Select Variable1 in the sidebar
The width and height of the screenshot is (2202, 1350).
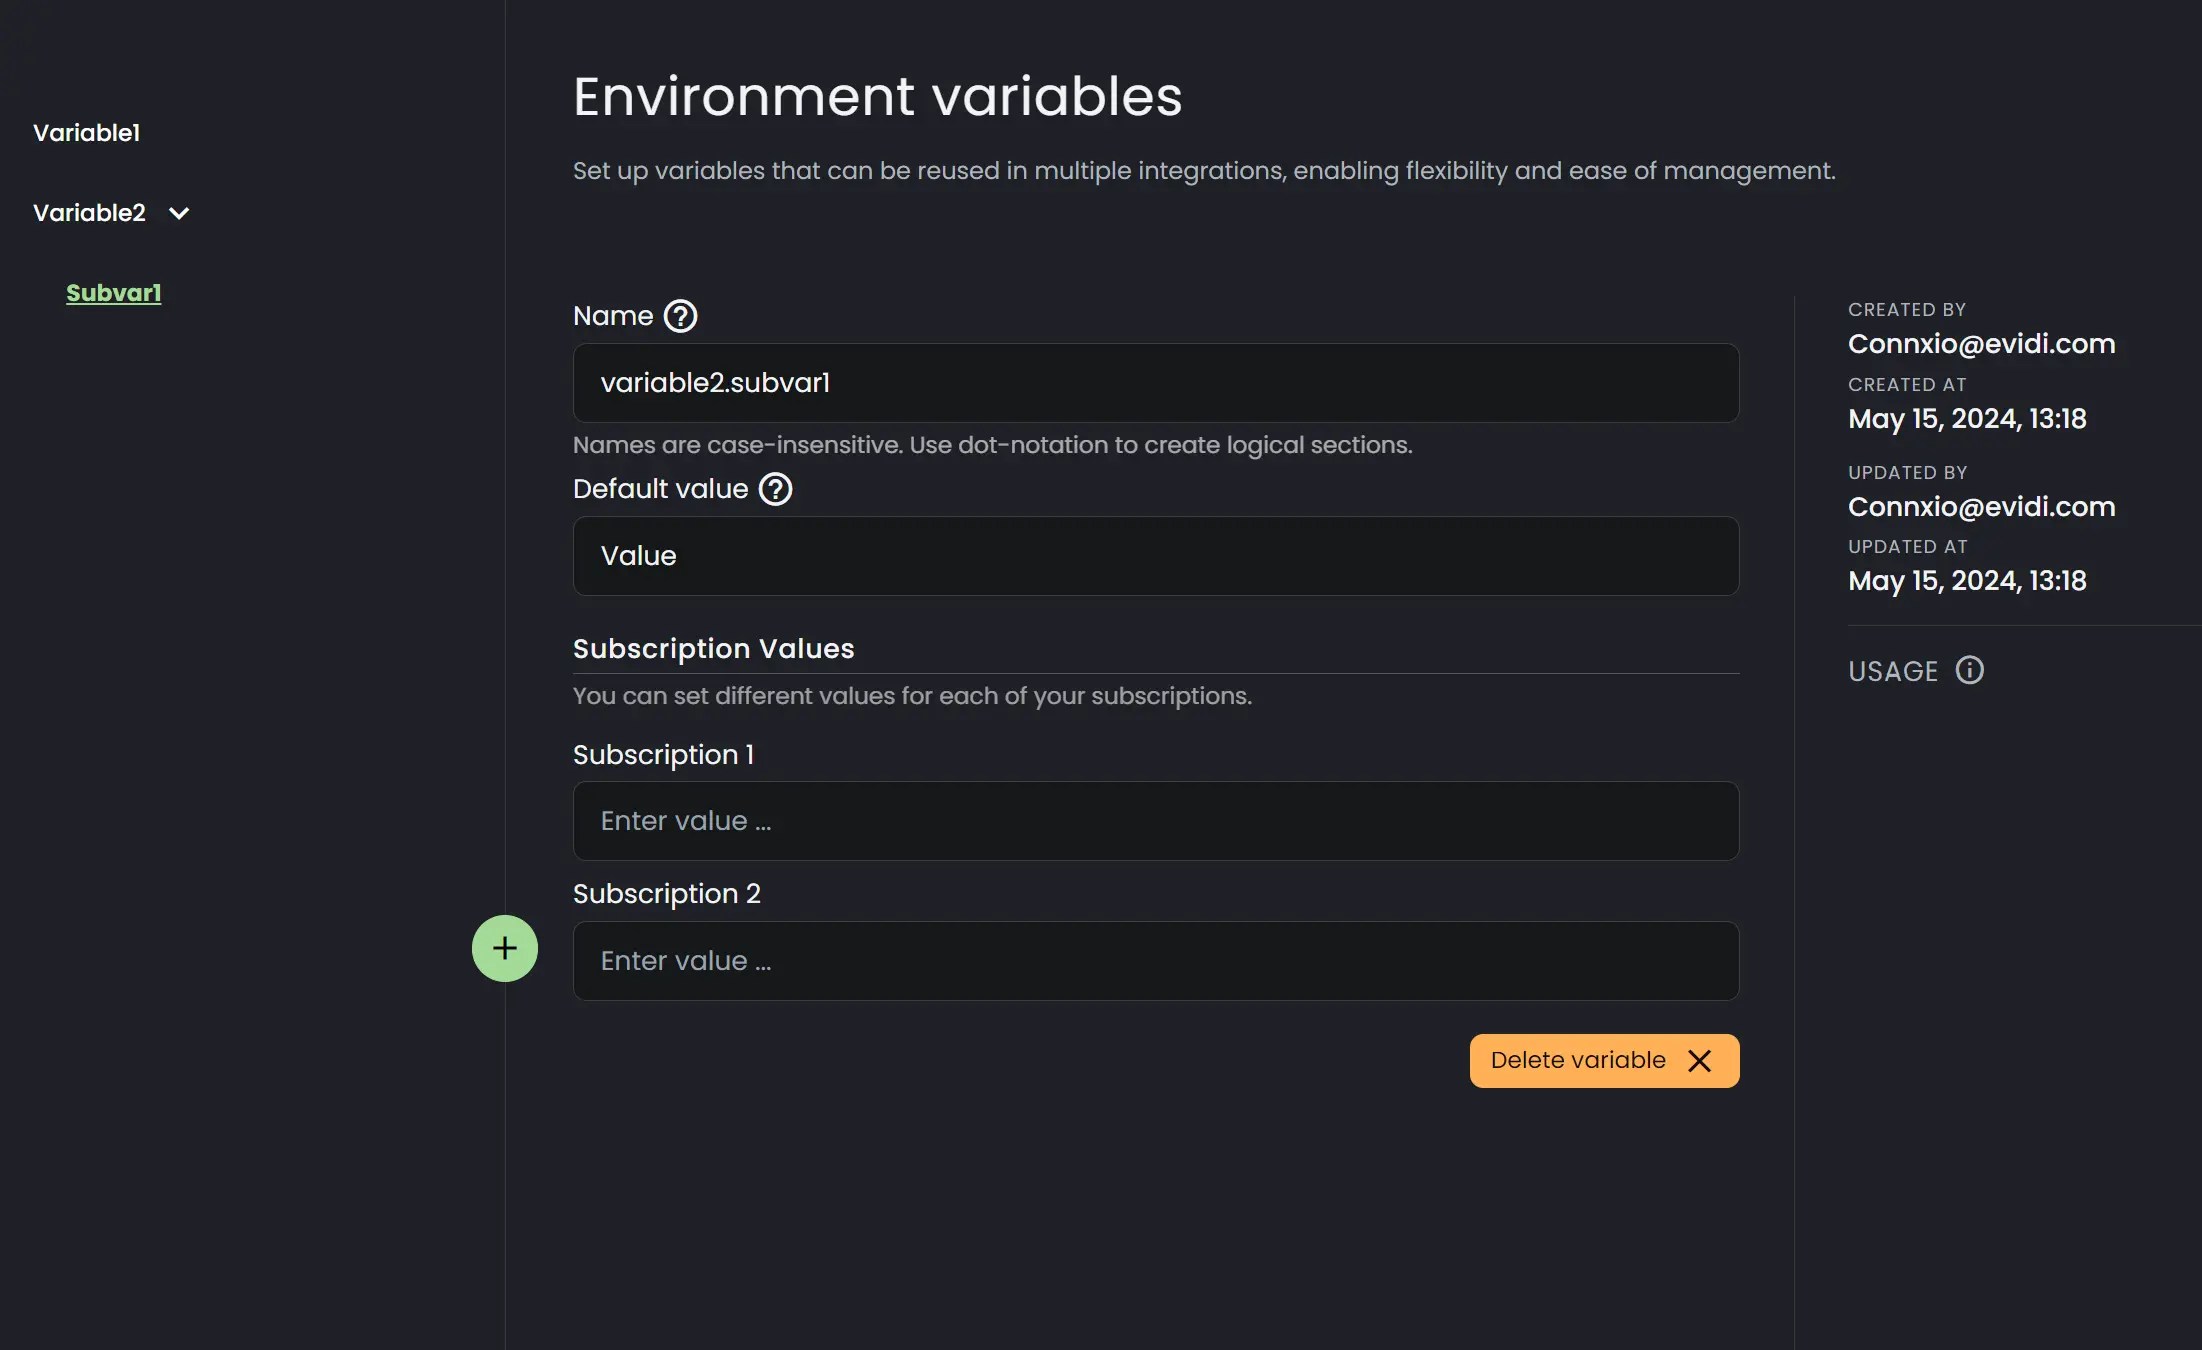(x=86, y=133)
